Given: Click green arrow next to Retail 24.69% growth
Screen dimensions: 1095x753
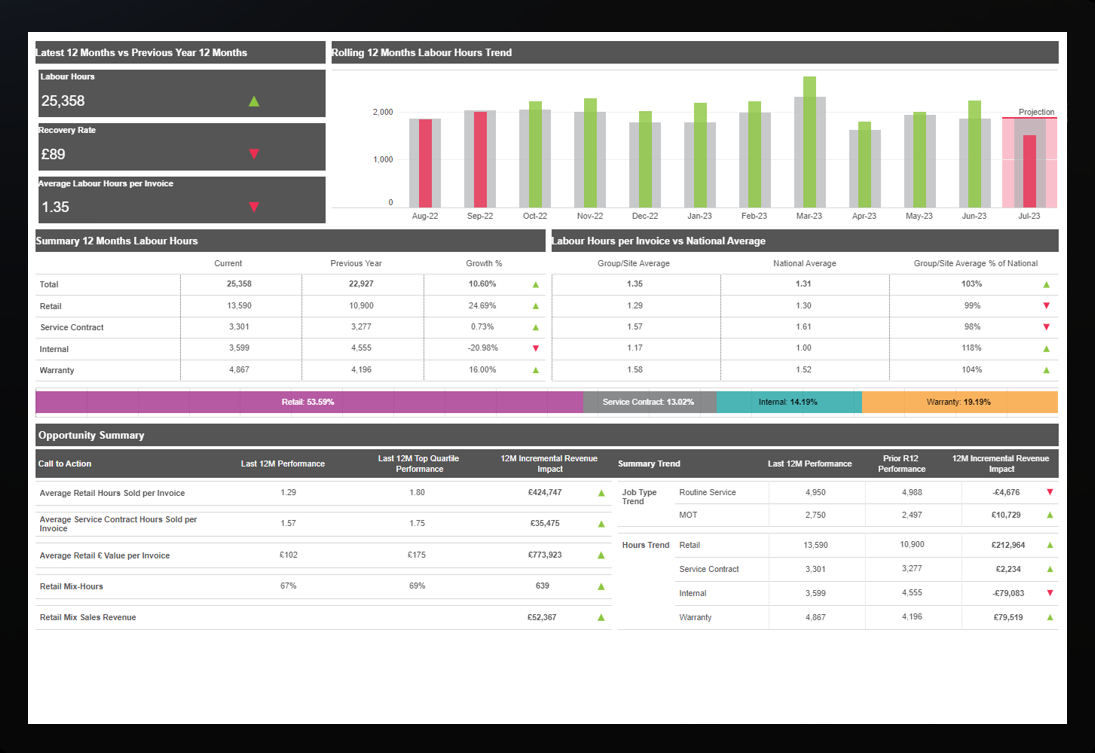Looking at the screenshot, I should [x=536, y=306].
